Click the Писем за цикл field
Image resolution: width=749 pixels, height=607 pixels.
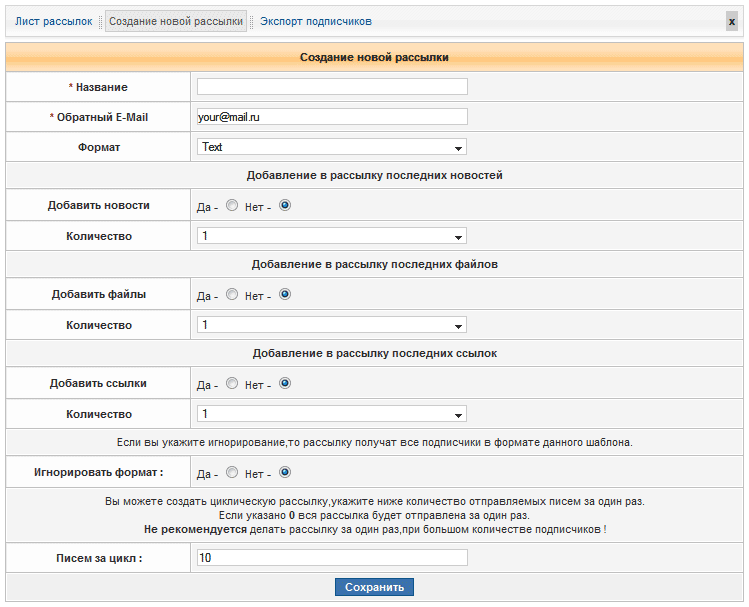332,558
